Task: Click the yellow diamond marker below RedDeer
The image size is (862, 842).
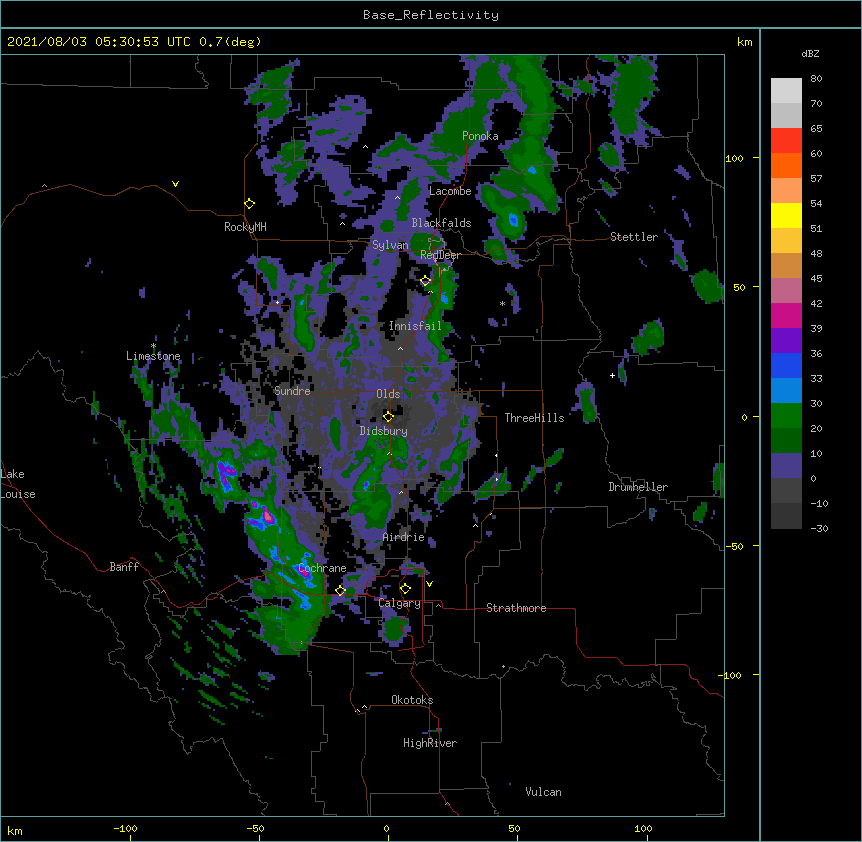Action: (x=425, y=281)
